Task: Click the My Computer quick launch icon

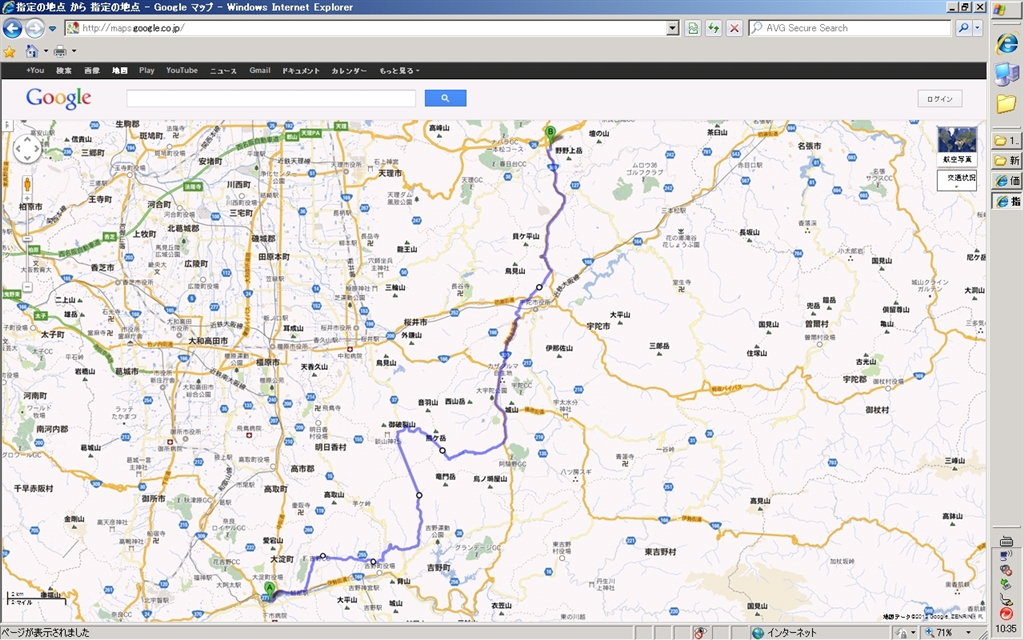Action: pyautogui.click(x=1006, y=74)
